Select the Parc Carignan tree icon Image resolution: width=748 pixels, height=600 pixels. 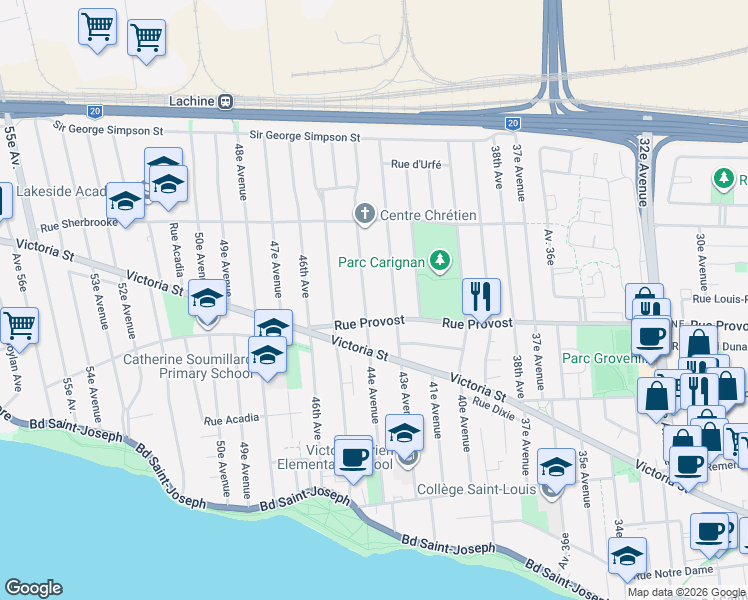coord(440,261)
